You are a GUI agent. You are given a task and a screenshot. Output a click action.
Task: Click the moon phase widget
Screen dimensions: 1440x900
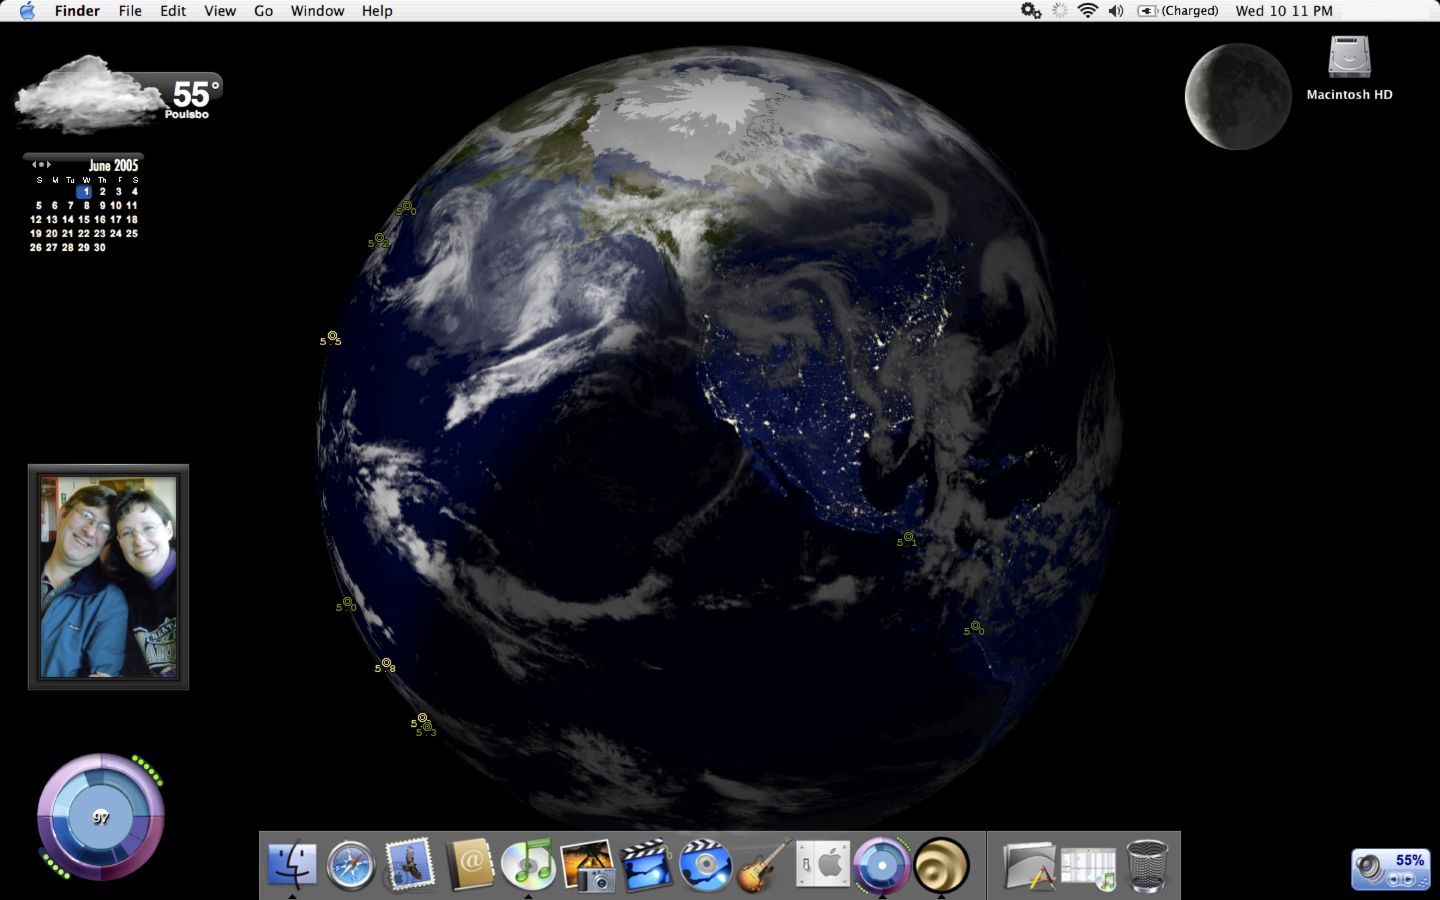tap(1238, 96)
